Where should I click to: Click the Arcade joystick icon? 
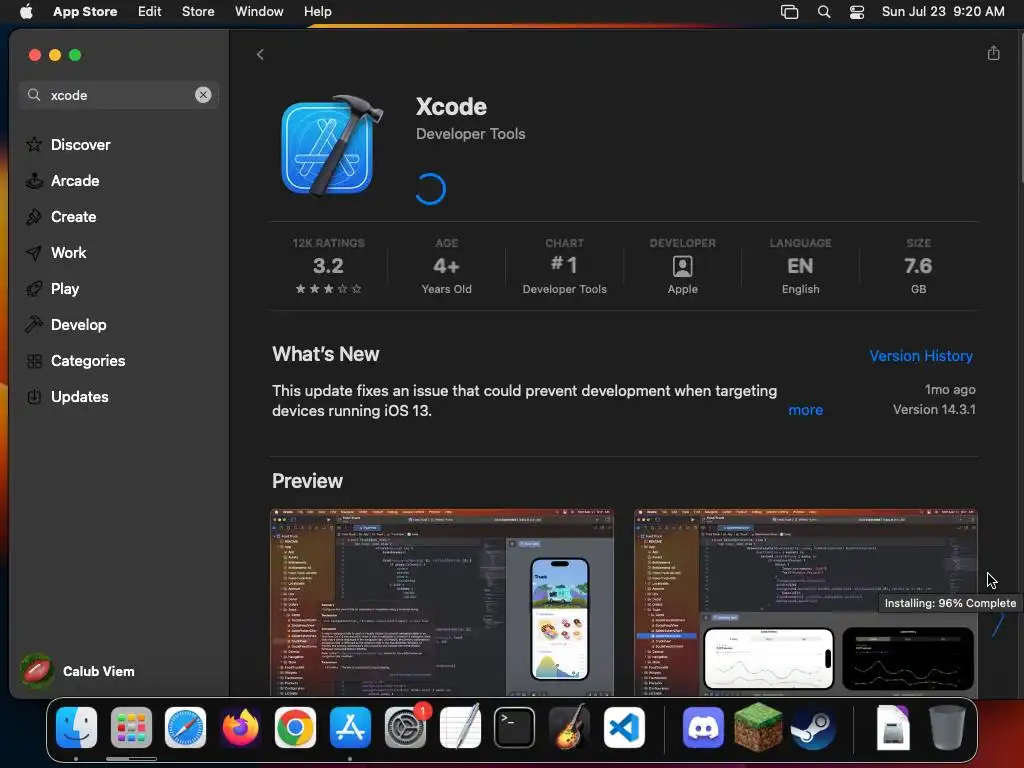pos(34,181)
